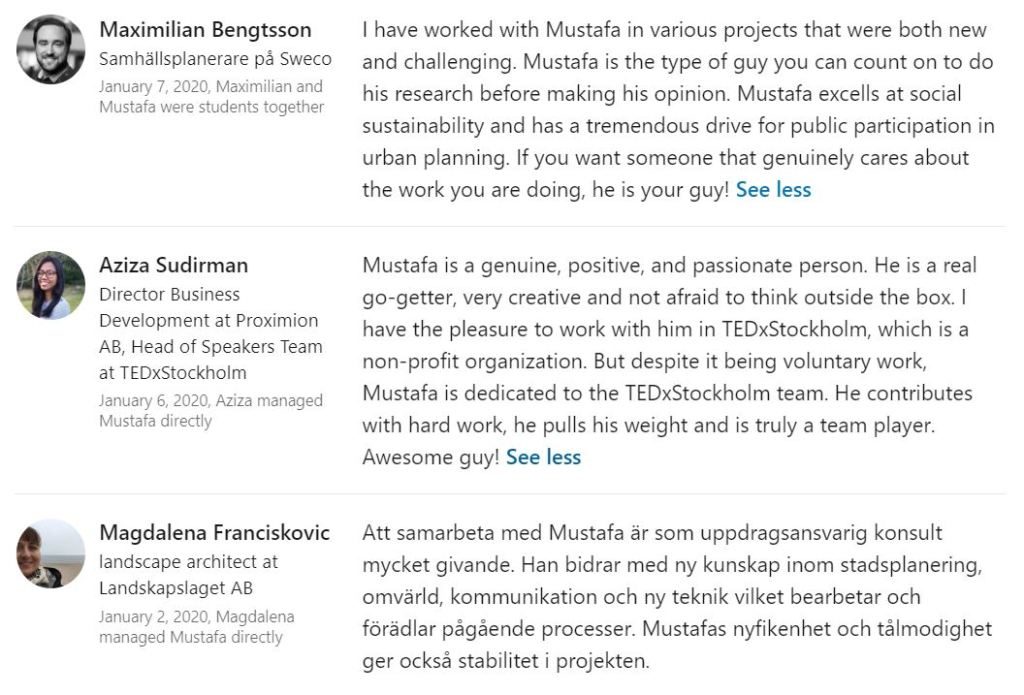Click Maximilian Bengtsson's profile photo
The height and width of the screenshot is (695, 1024).
pyautogui.click(x=51, y=49)
